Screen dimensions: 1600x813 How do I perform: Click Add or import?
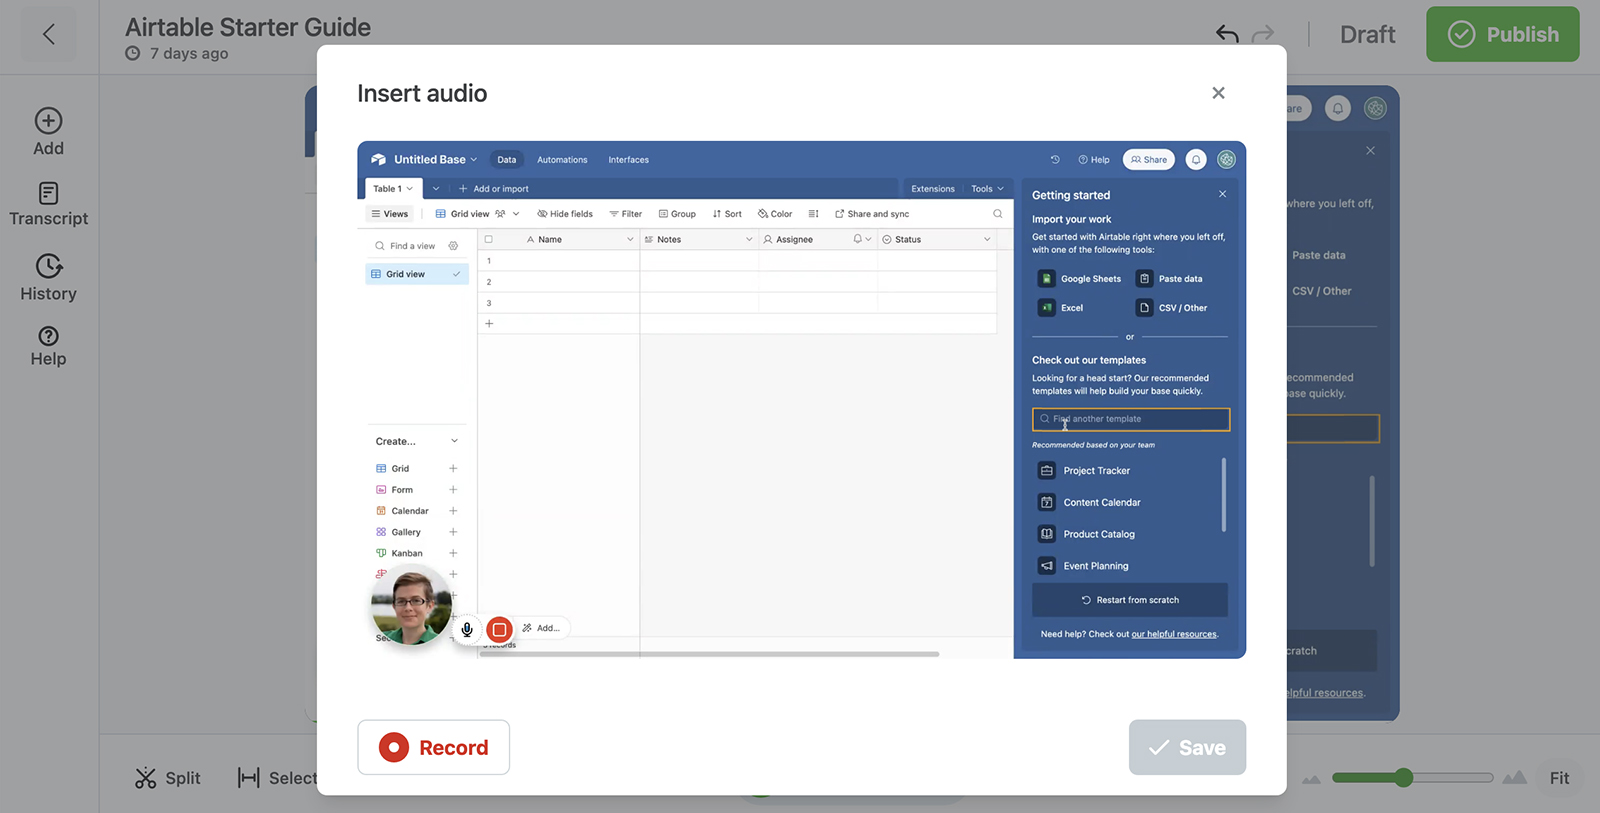coord(494,189)
